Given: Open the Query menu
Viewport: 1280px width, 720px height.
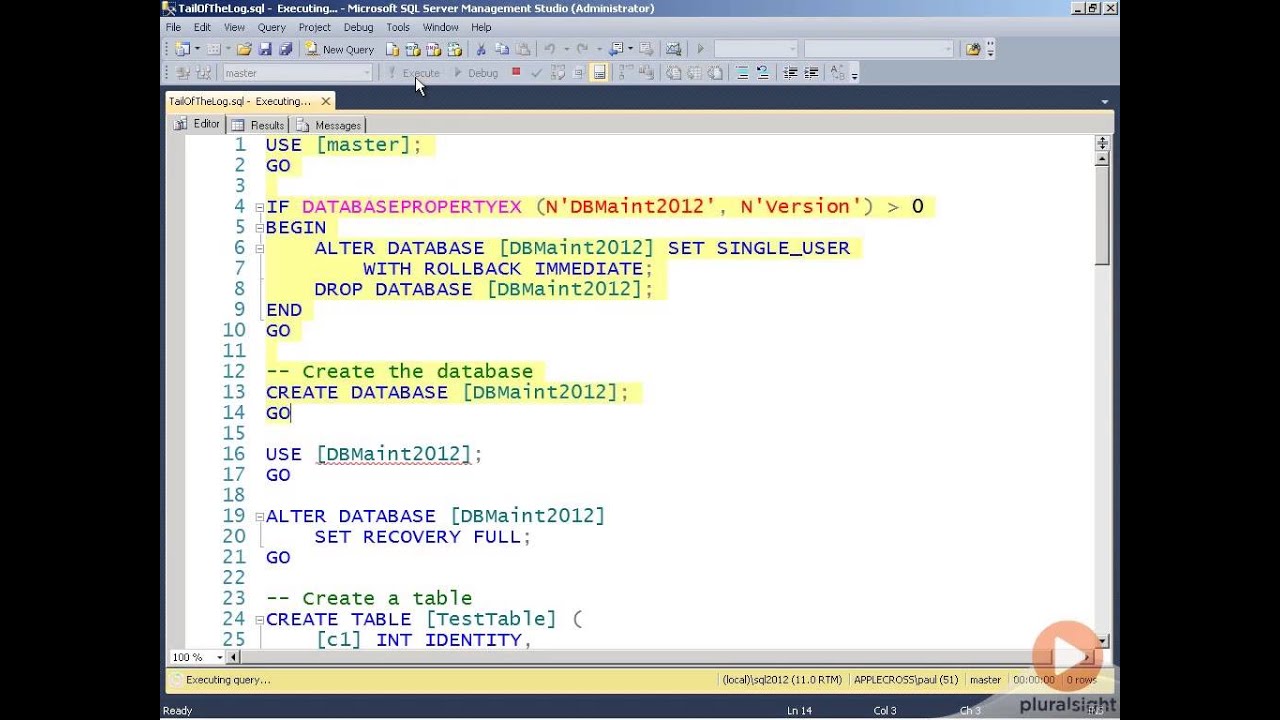Looking at the screenshot, I should tap(271, 27).
